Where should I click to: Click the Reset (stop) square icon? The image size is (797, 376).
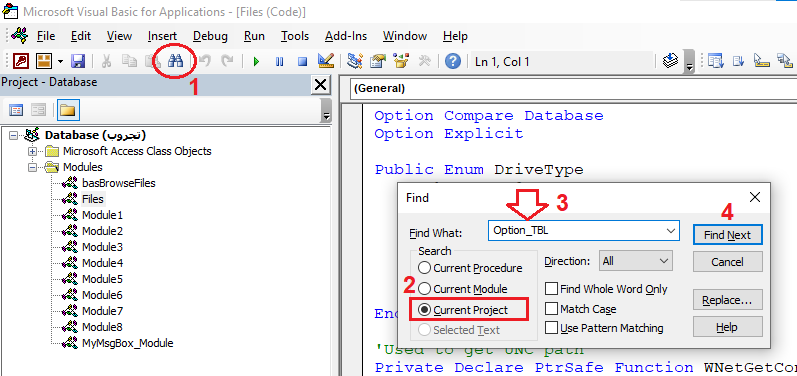302,62
